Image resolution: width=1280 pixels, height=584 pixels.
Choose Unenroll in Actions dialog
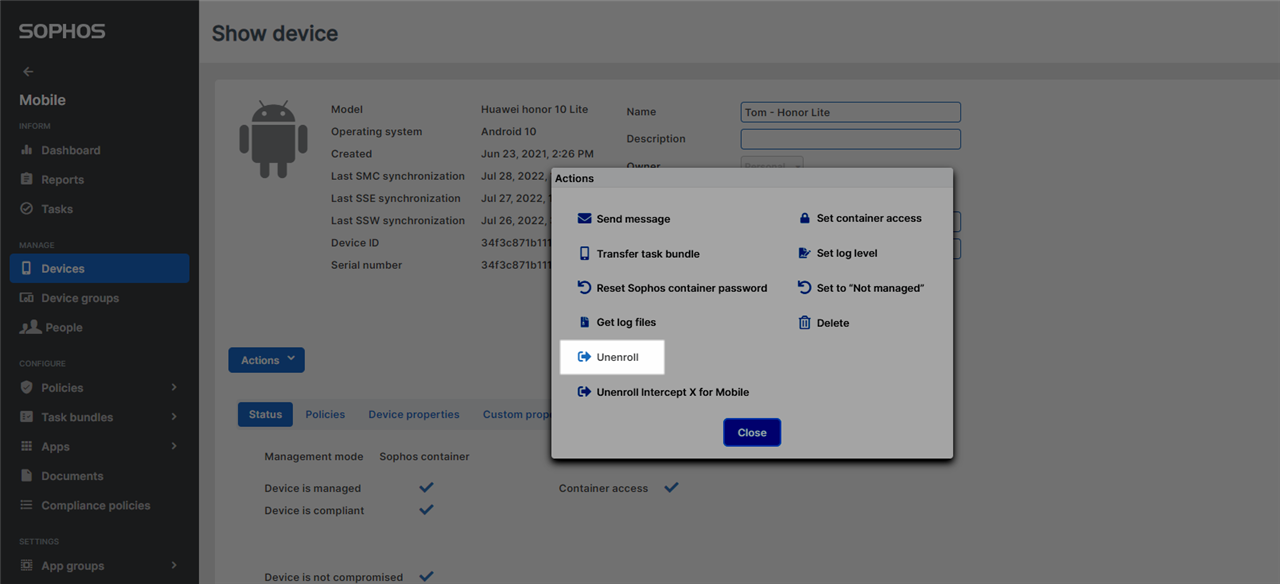[614, 357]
